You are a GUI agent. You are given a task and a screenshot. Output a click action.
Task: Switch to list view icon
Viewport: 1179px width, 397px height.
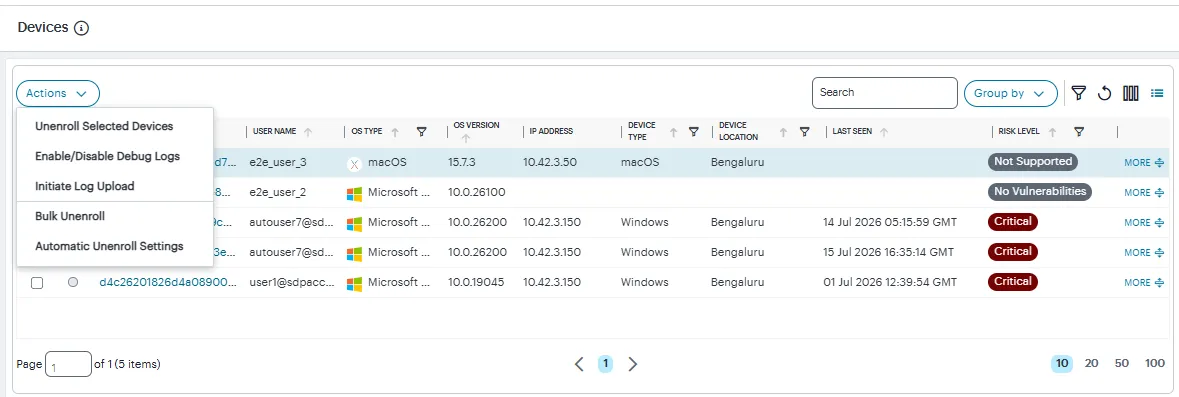[x=1157, y=93]
